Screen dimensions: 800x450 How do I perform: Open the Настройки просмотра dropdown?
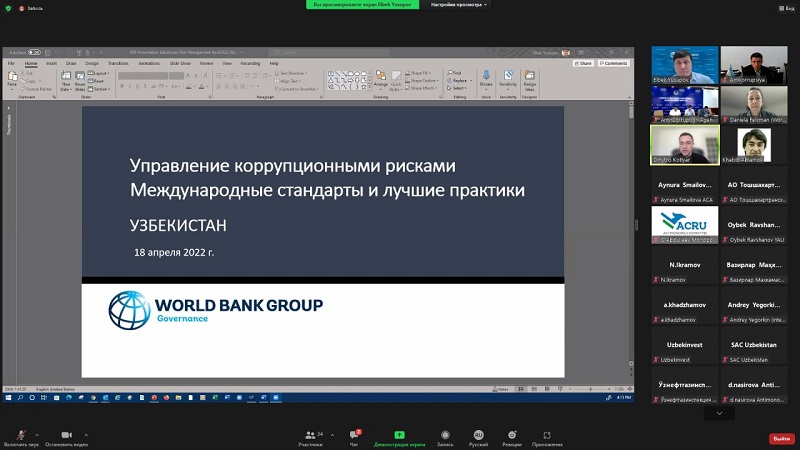[460, 5]
